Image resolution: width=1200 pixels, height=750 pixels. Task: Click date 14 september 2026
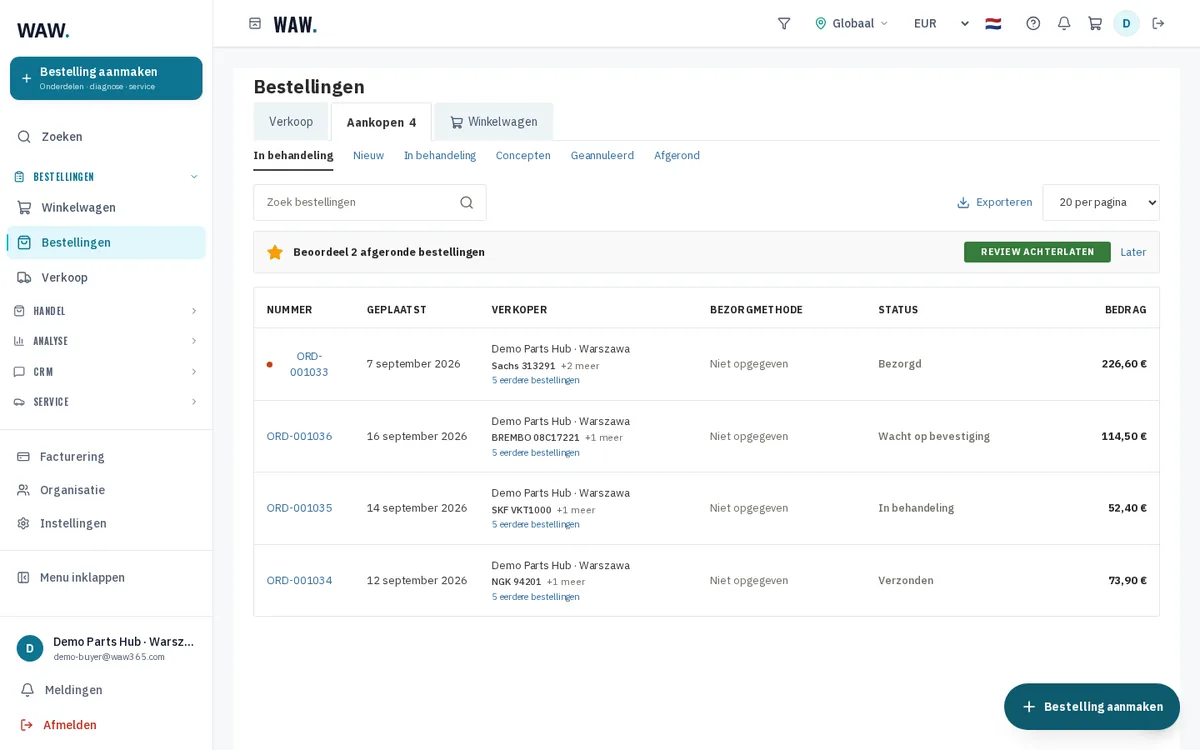417,508
